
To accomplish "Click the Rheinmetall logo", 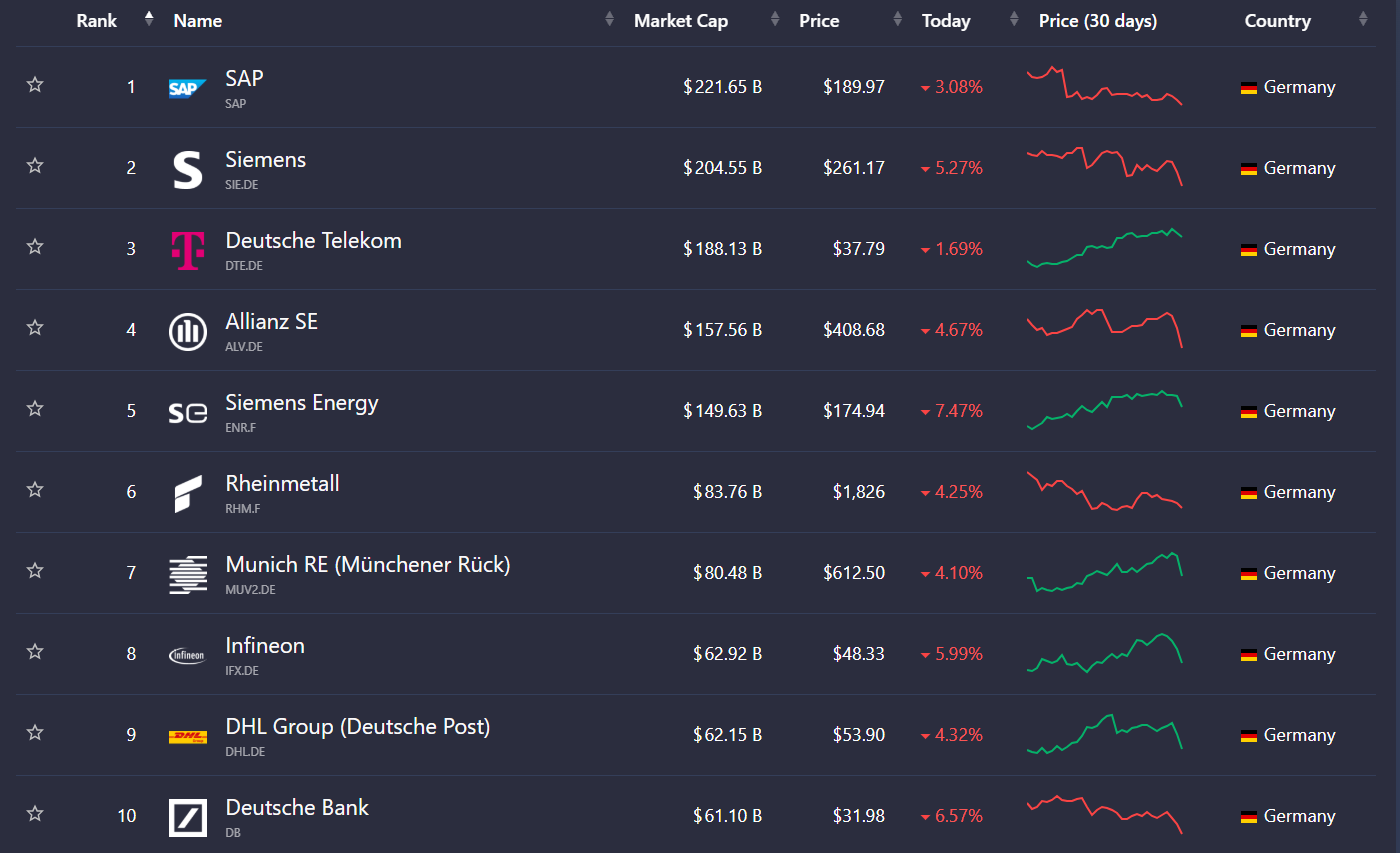I will point(187,493).
